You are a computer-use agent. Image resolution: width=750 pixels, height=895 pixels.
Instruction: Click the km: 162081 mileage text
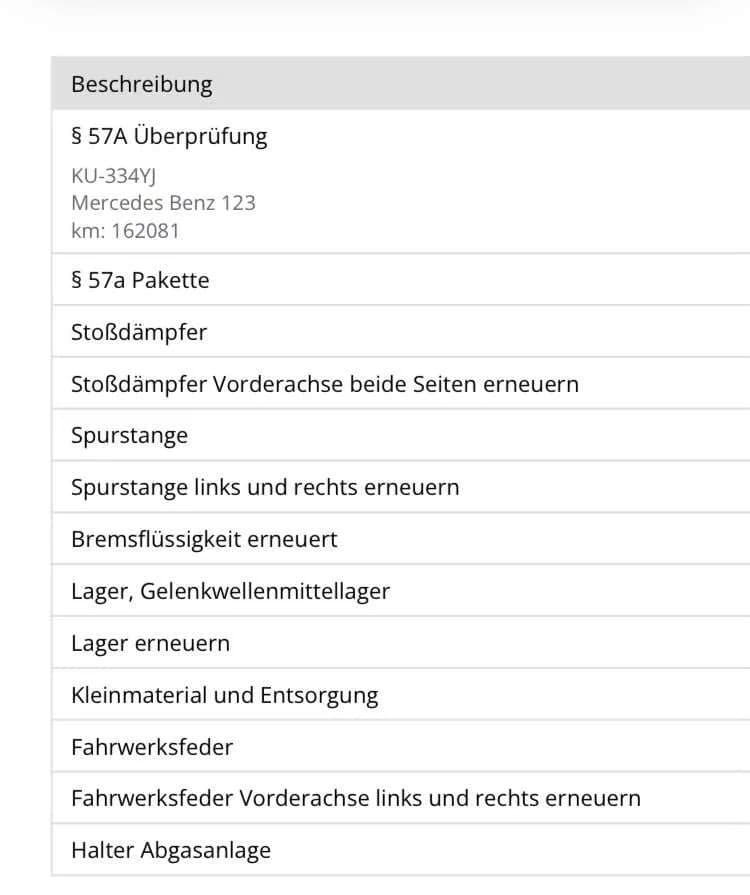pos(126,231)
